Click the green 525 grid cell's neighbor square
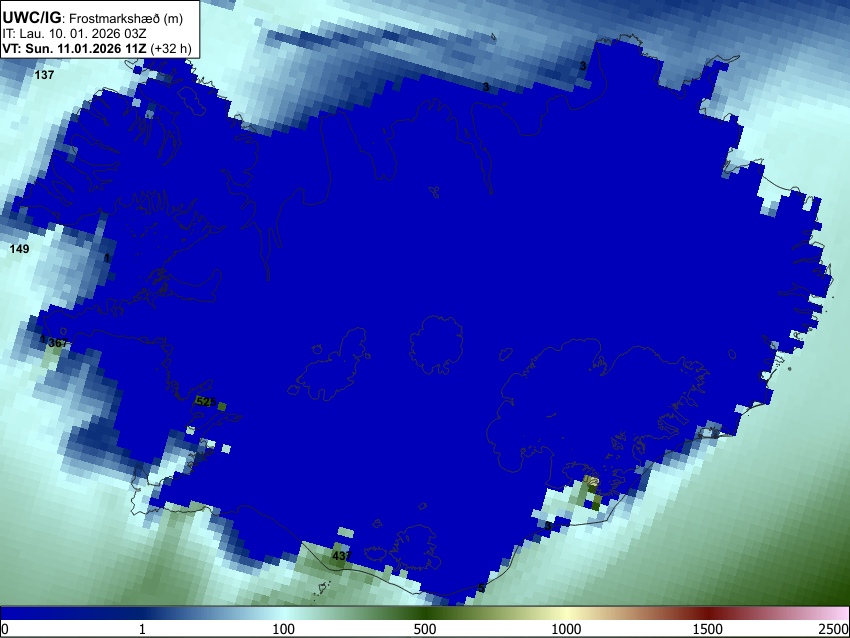Viewport: 850px width, 638px height. tap(221, 407)
